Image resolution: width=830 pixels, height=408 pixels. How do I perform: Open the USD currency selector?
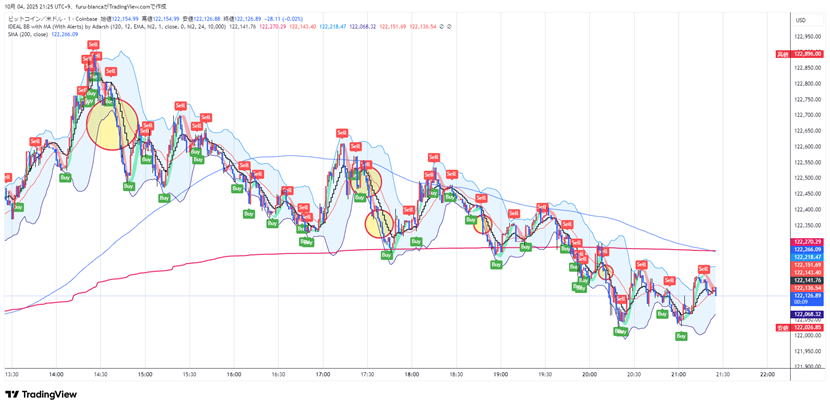(800, 20)
